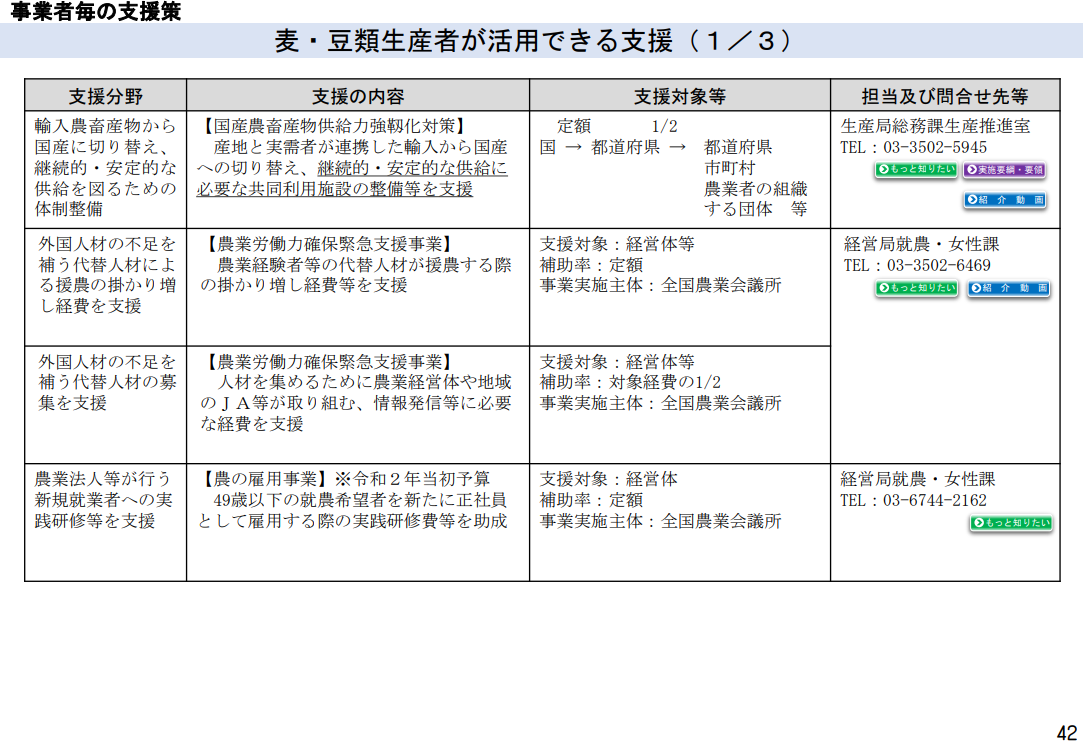Click the 担当及び問合せ先等 column header

(x=945, y=96)
